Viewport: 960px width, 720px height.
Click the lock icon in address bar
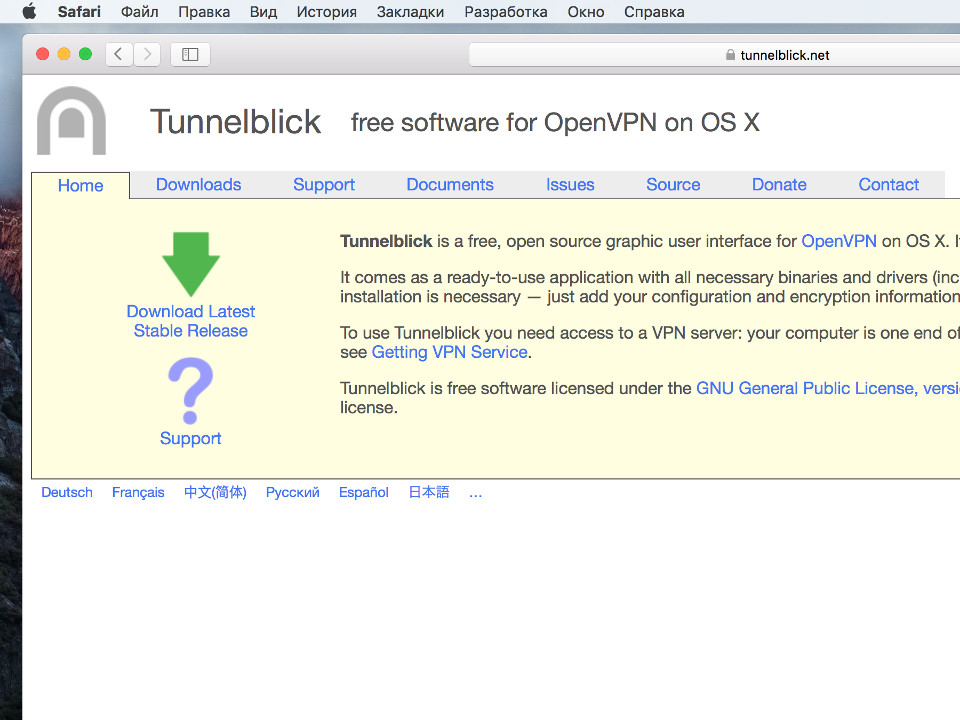[x=730, y=54]
